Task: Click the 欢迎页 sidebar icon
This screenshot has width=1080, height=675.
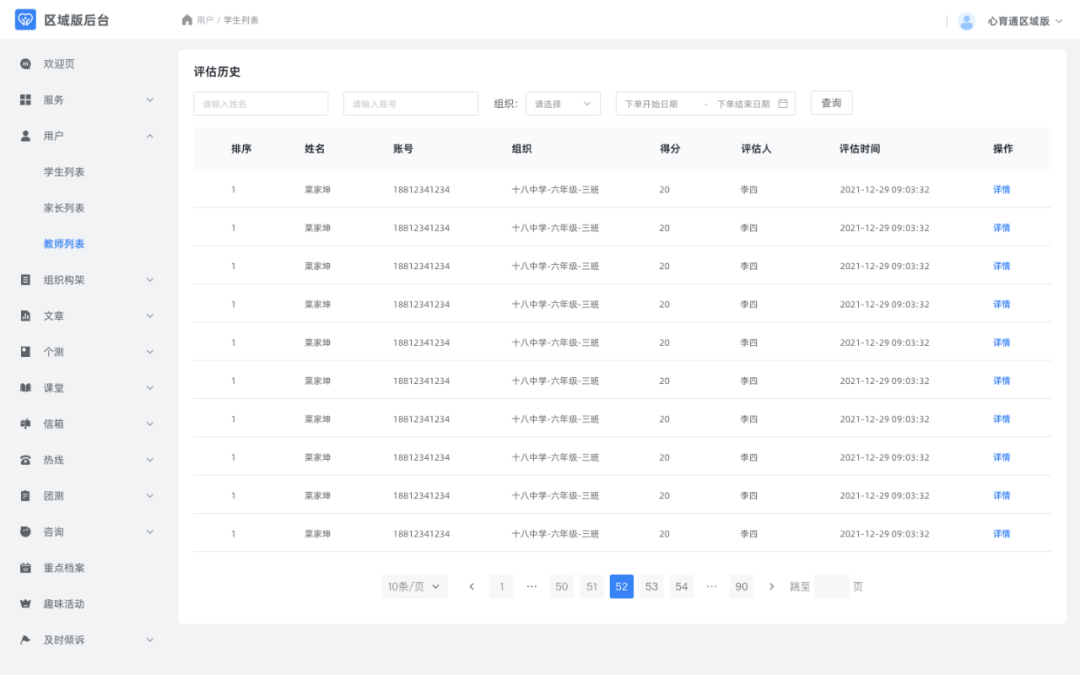Action: [x=25, y=64]
